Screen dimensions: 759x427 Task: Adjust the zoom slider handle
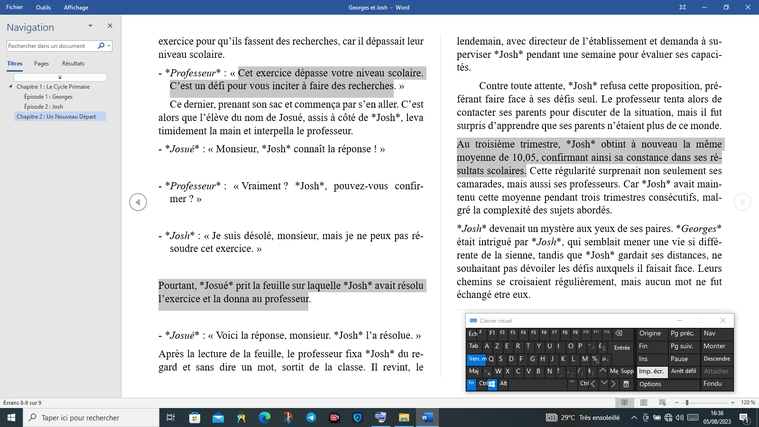pyautogui.click(x=687, y=403)
